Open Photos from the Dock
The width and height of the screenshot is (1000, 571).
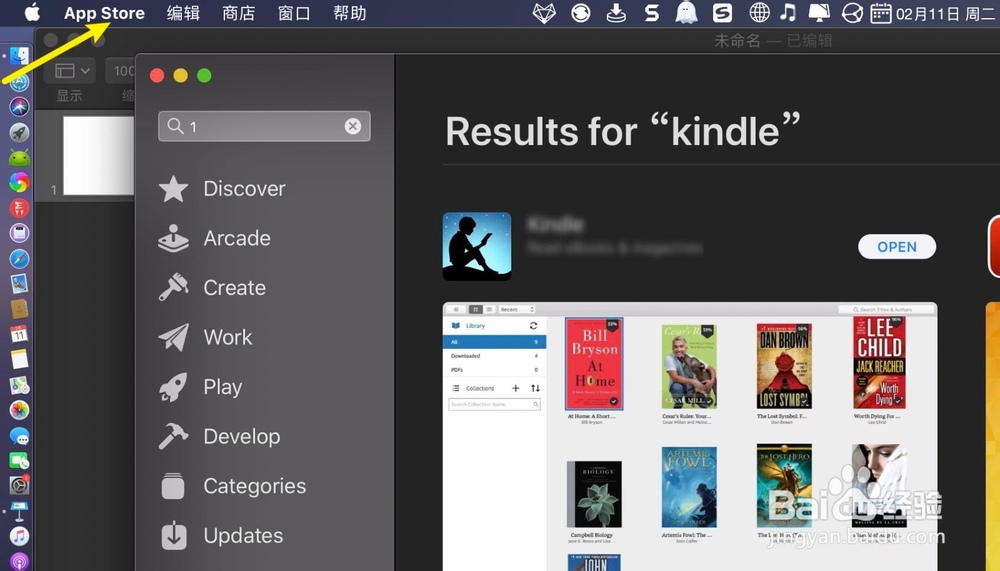(x=19, y=410)
